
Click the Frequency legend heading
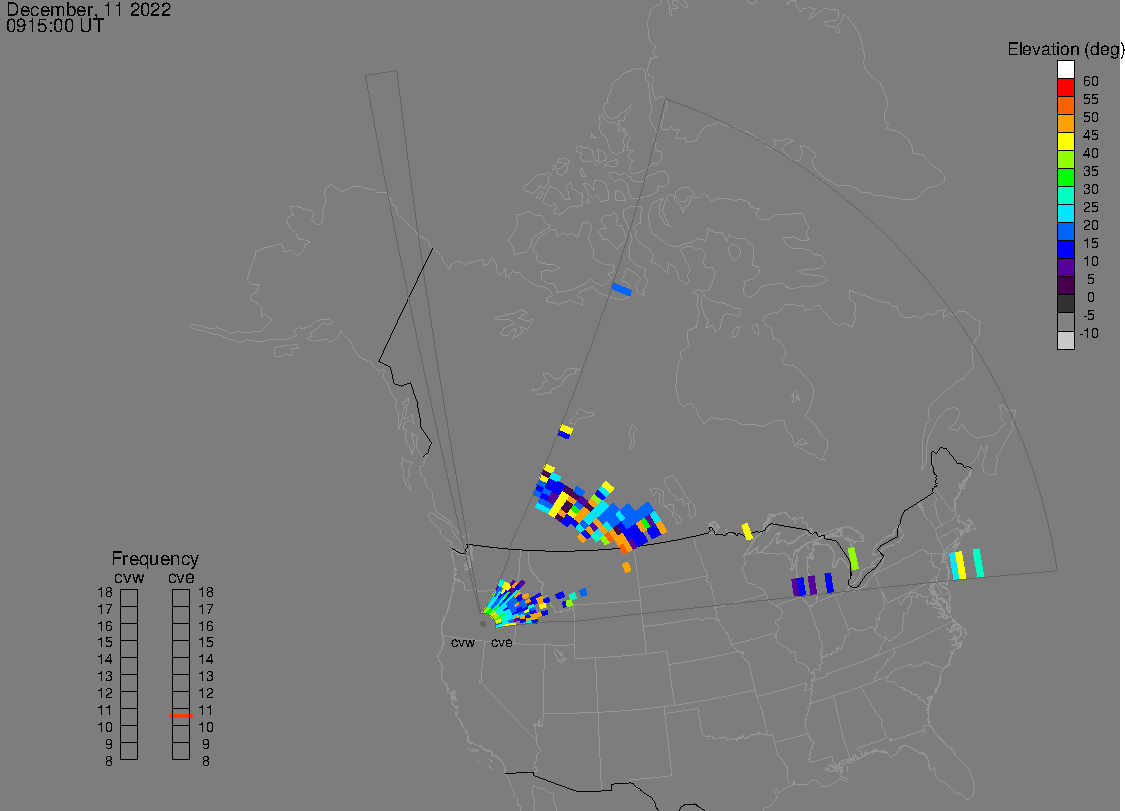[155, 559]
